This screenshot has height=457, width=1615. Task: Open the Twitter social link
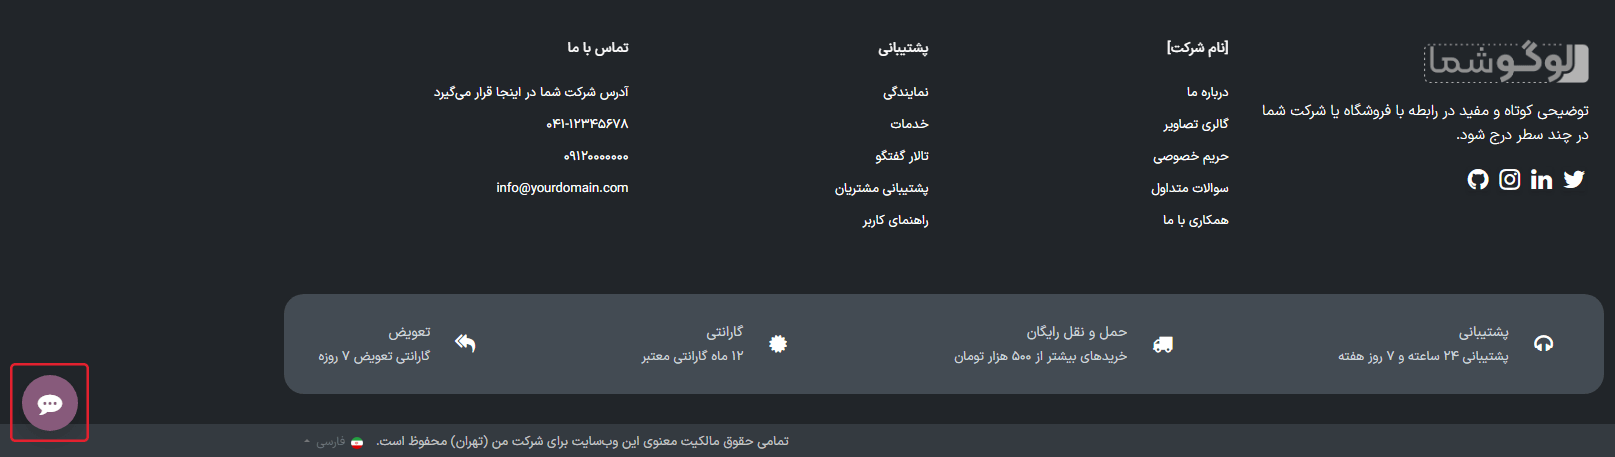1574,179
